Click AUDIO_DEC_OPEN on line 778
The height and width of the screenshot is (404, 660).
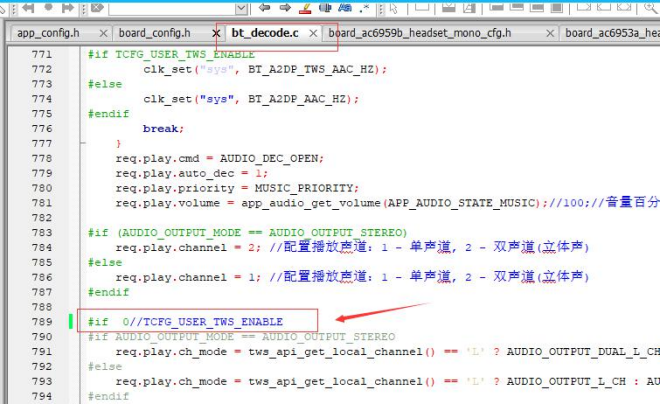coord(269,159)
